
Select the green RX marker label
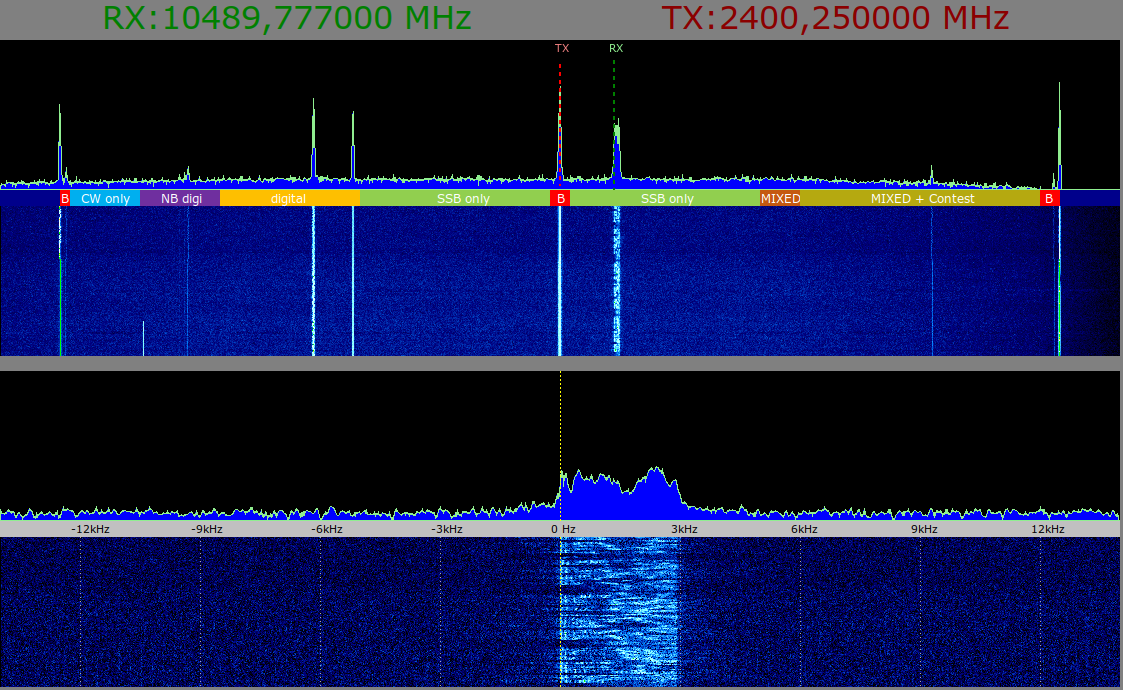(x=615, y=48)
